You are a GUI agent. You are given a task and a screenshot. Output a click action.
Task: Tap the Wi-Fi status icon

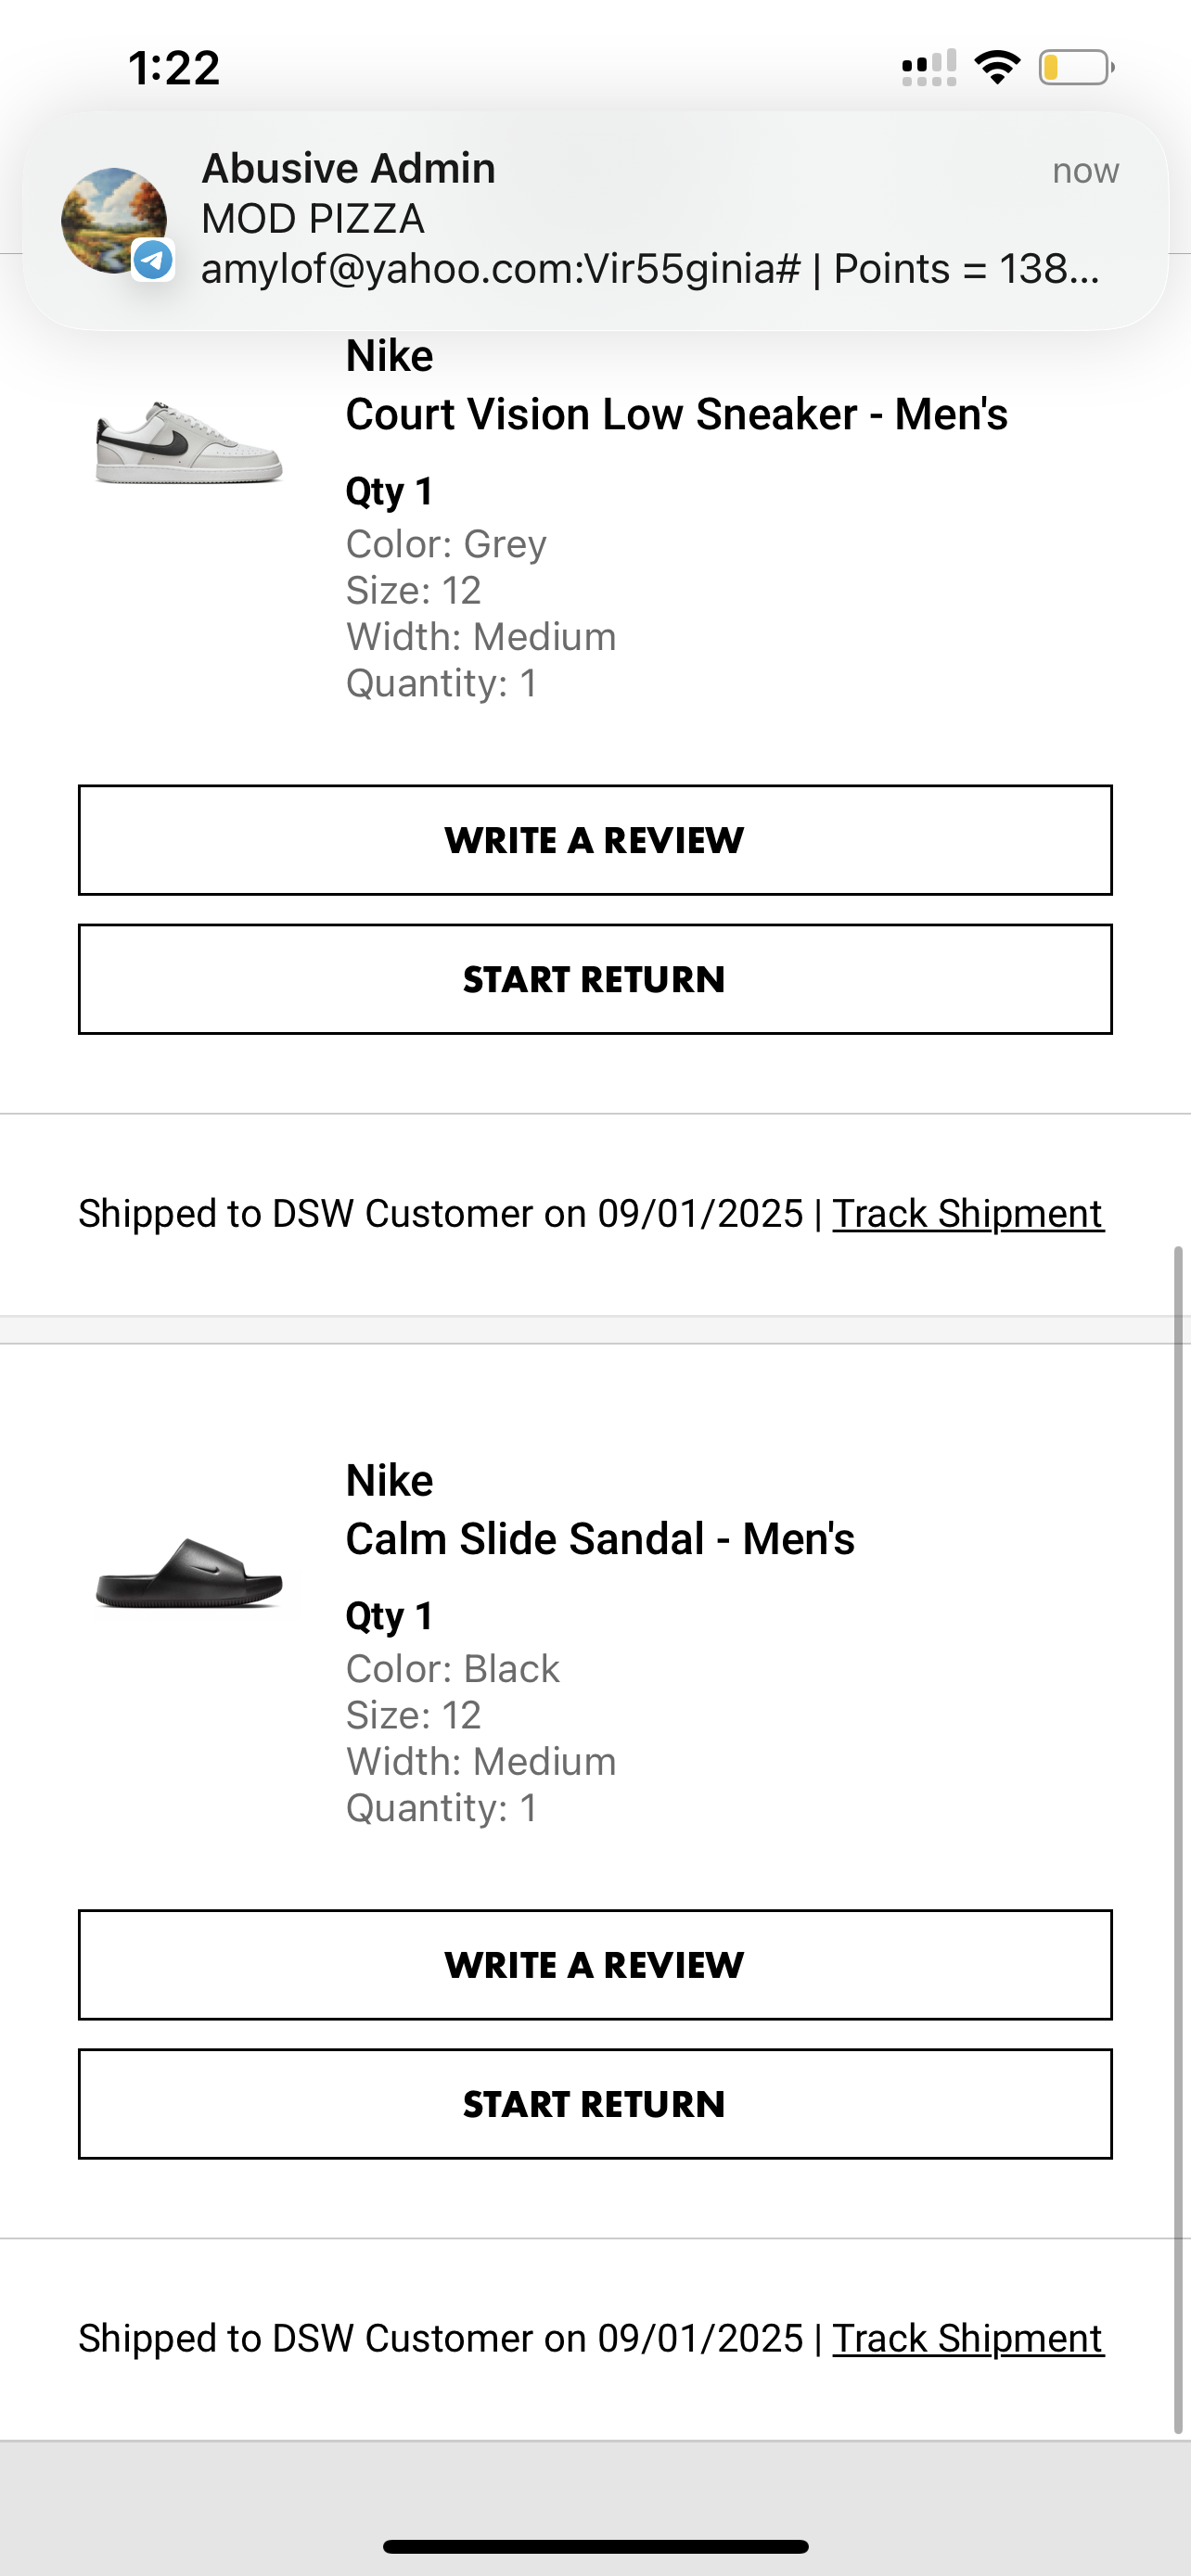click(x=997, y=68)
